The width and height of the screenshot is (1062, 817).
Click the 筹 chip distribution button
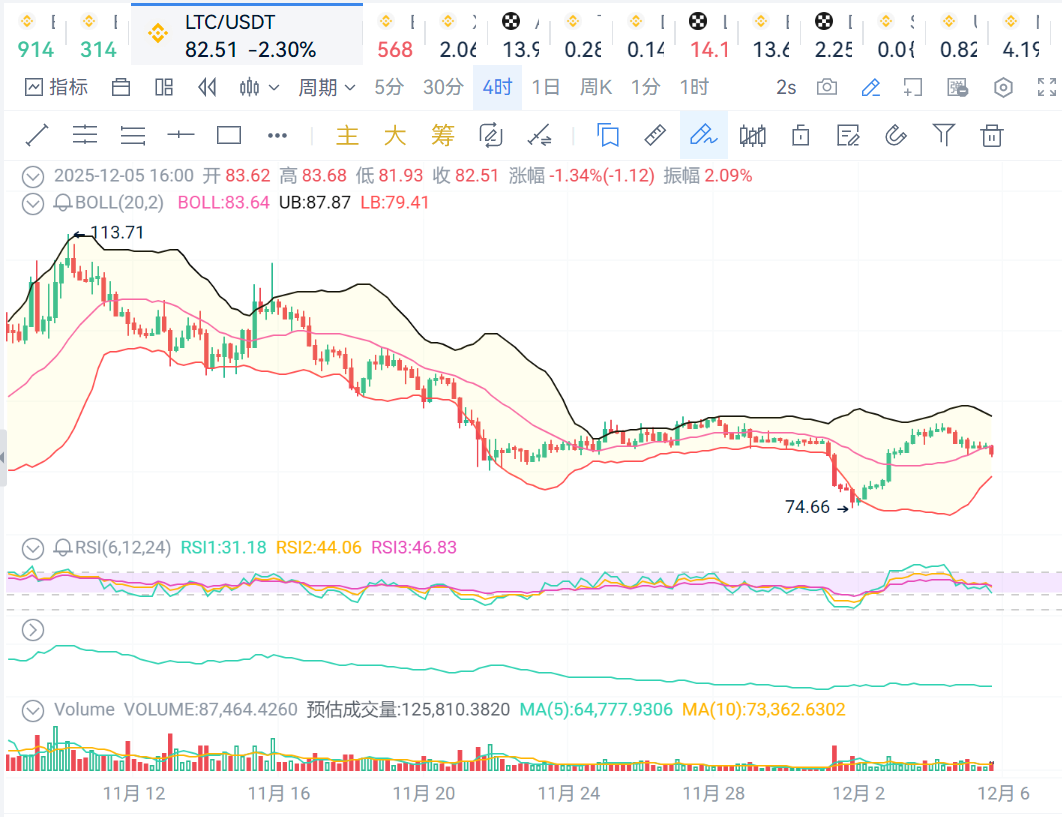(443, 135)
